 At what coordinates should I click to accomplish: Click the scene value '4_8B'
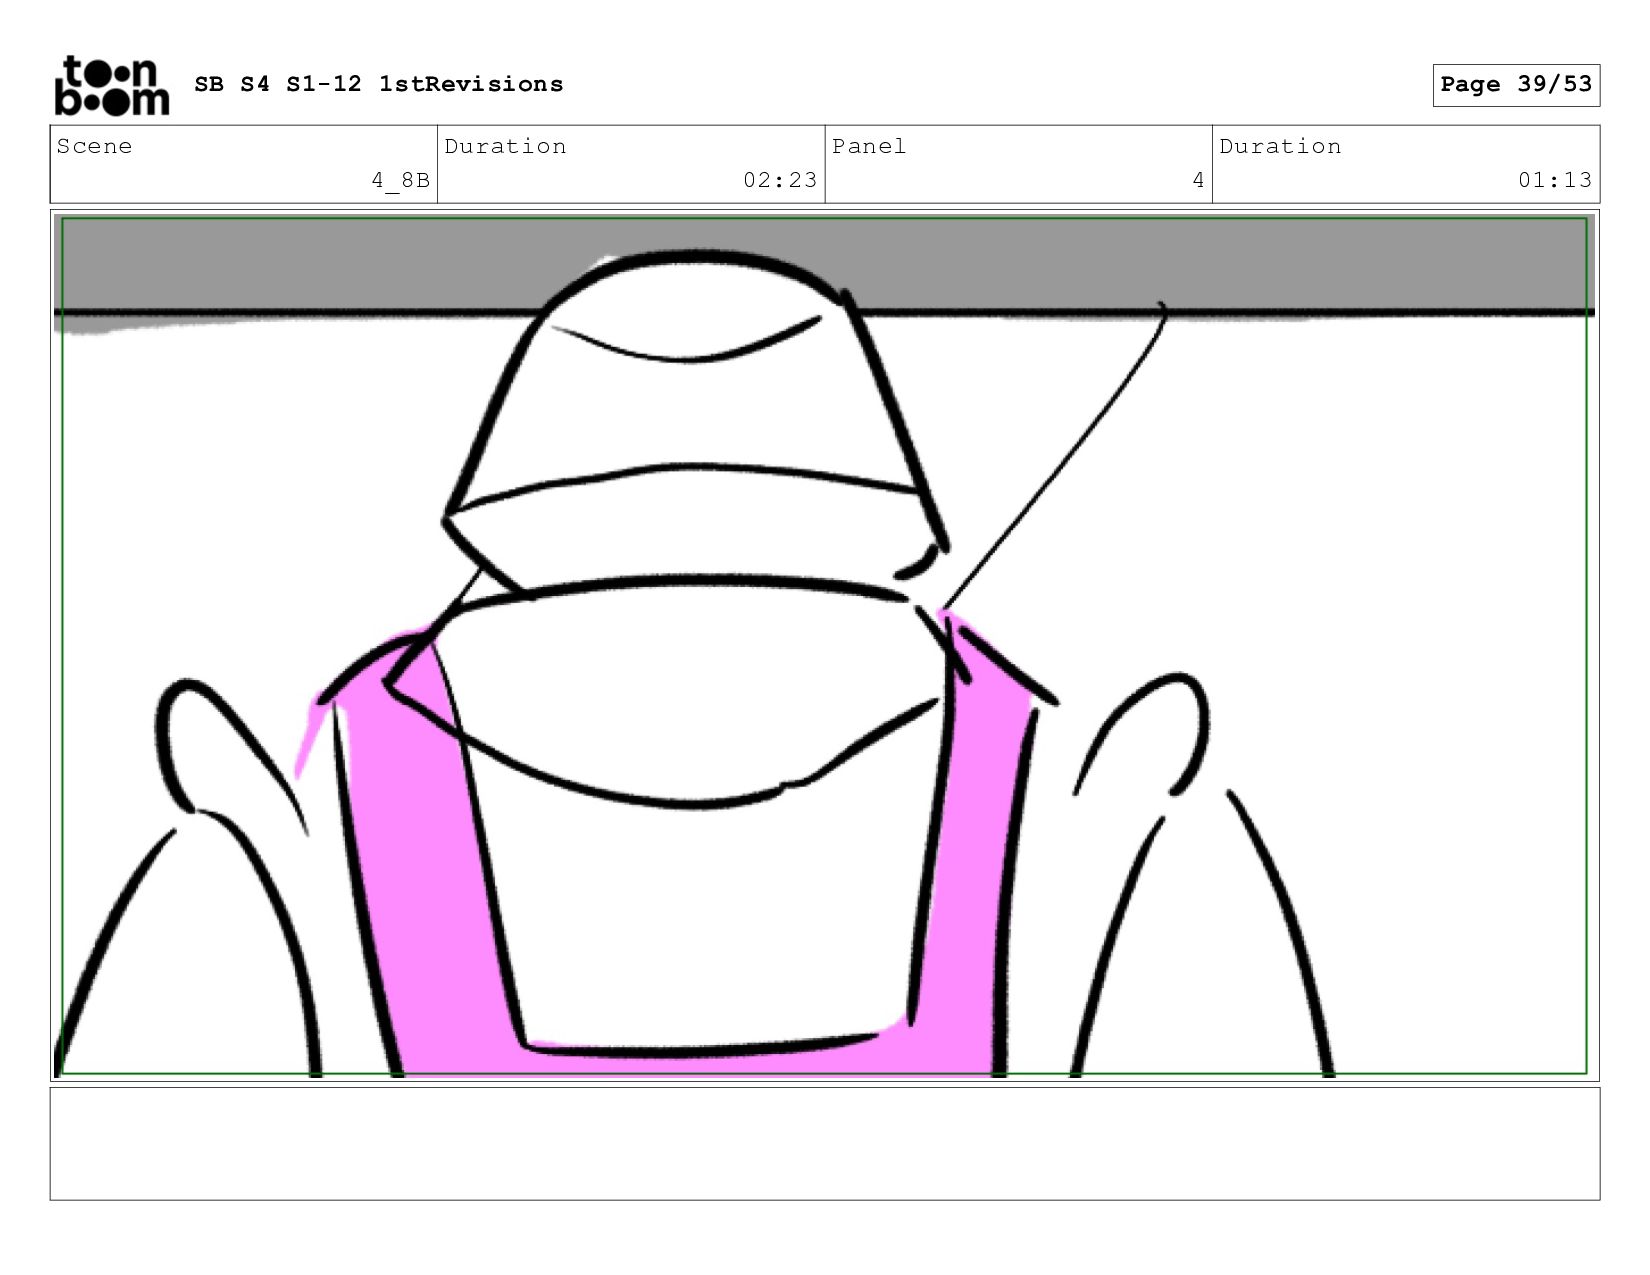pos(400,180)
